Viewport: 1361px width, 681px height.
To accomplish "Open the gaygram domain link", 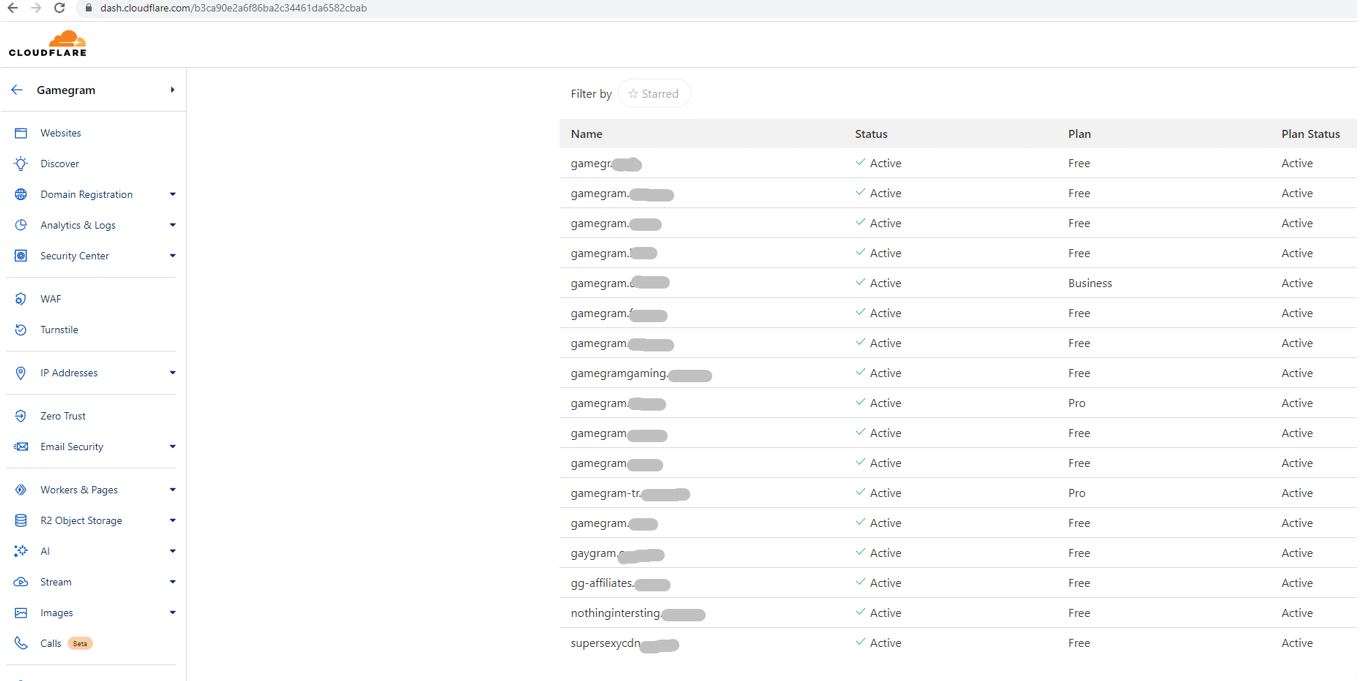I will 617,554.
